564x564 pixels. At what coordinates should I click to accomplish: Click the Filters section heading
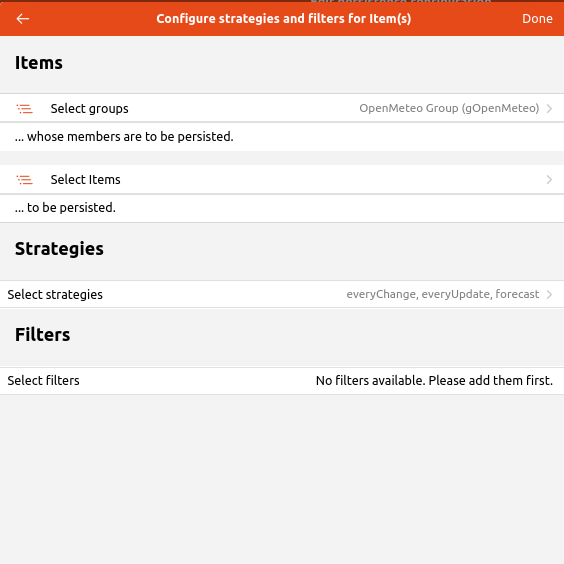42,335
